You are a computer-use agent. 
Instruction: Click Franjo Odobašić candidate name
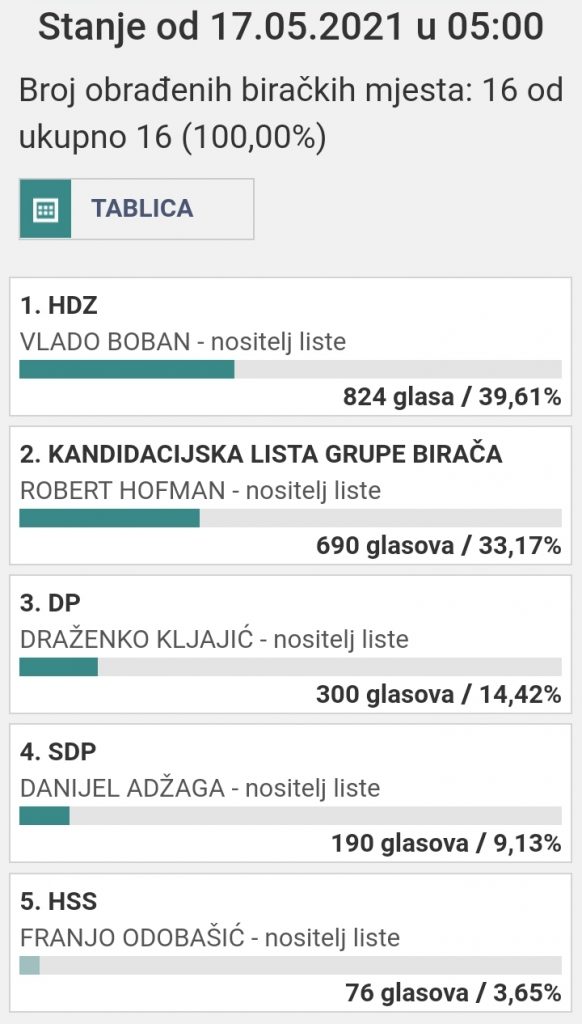(132, 938)
